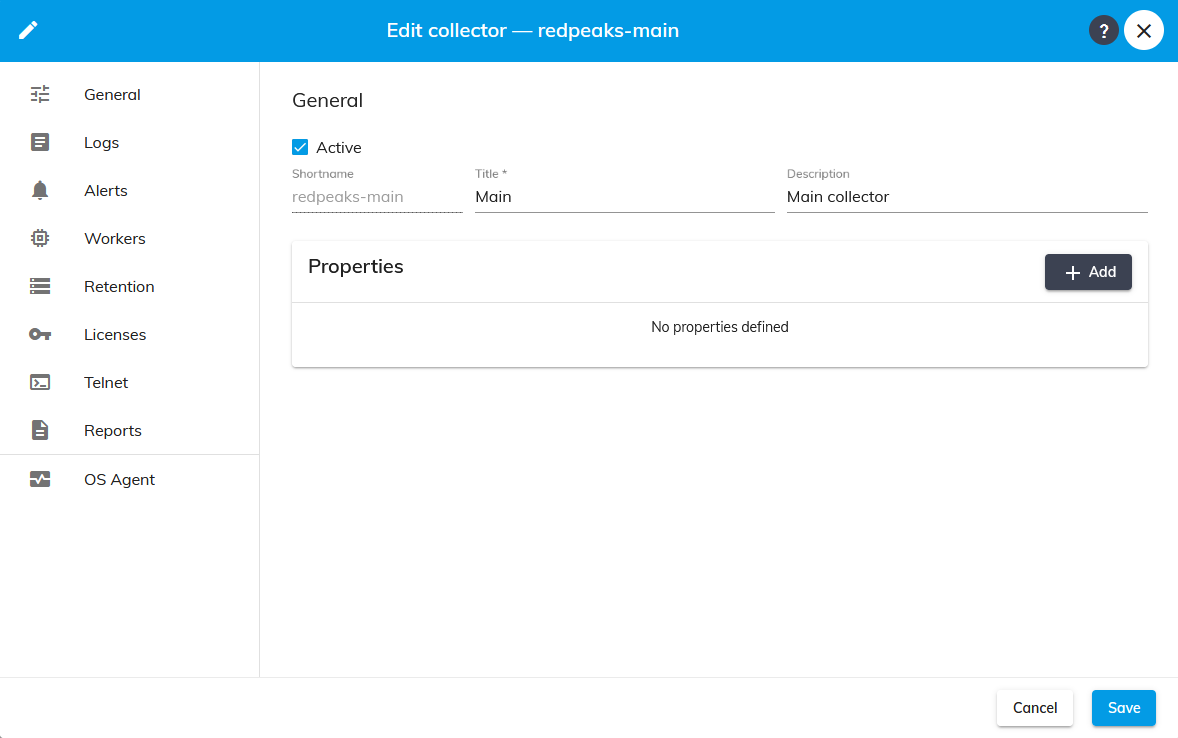Click the Retention storage icon
This screenshot has width=1178, height=738.
[40, 286]
